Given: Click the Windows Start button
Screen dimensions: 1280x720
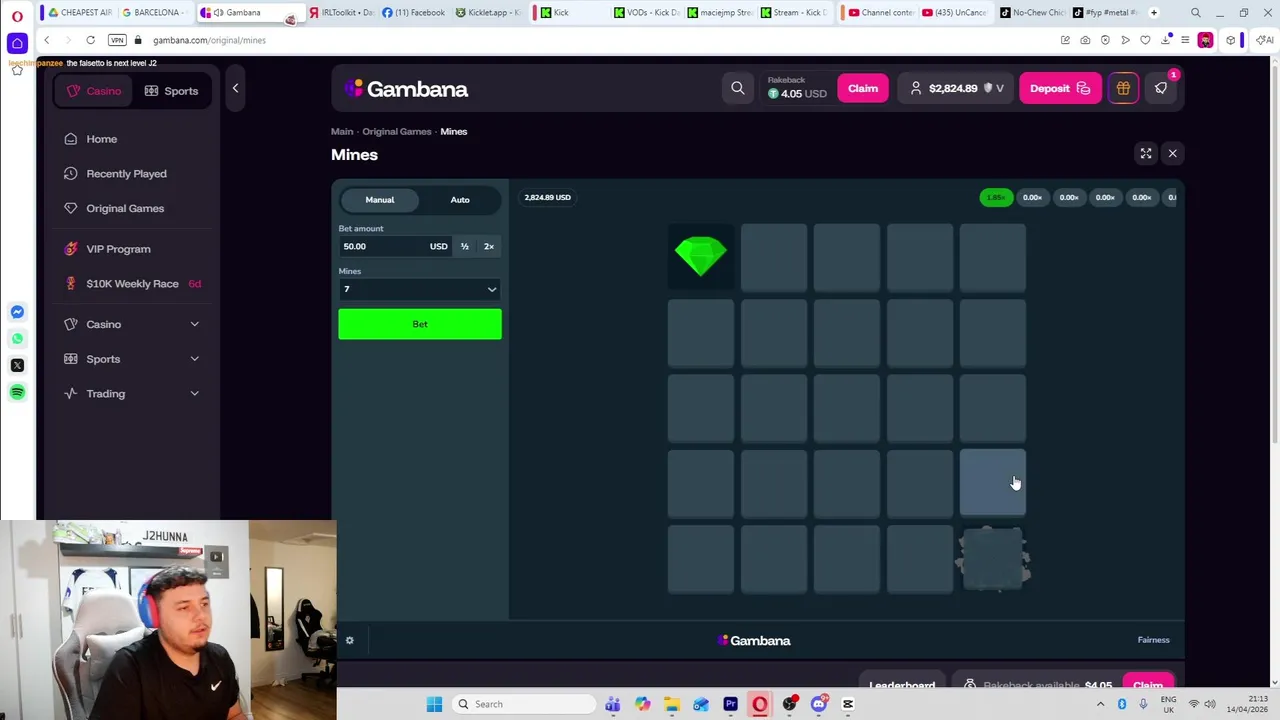Looking at the screenshot, I should tap(434, 704).
